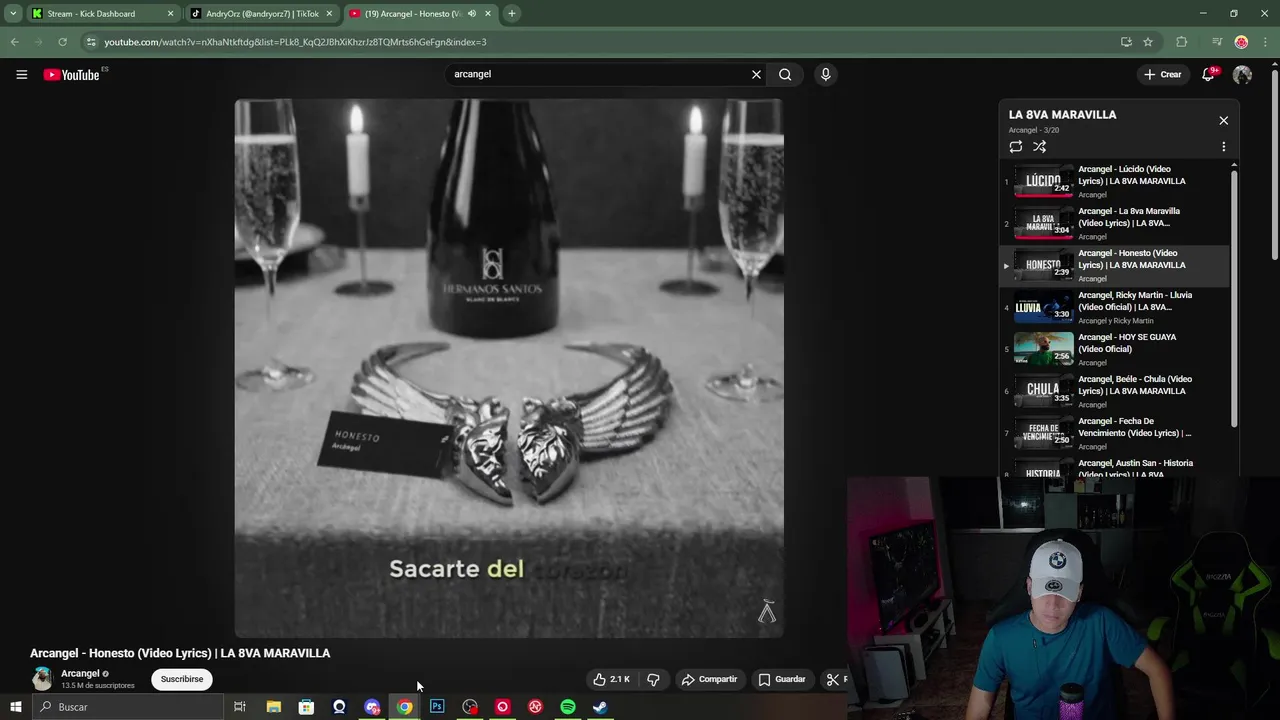Play Fecha De Vencimiento video

[1116, 433]
